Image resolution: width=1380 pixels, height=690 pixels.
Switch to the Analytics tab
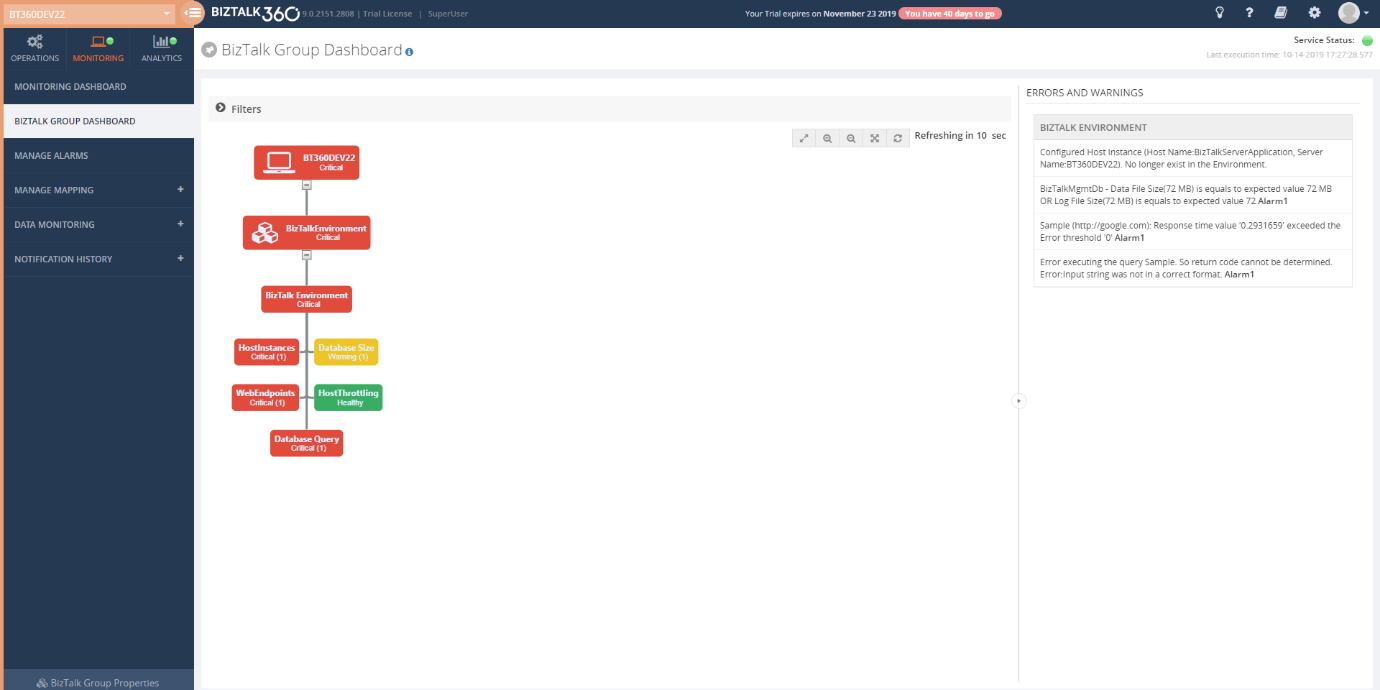click(162, 49)
